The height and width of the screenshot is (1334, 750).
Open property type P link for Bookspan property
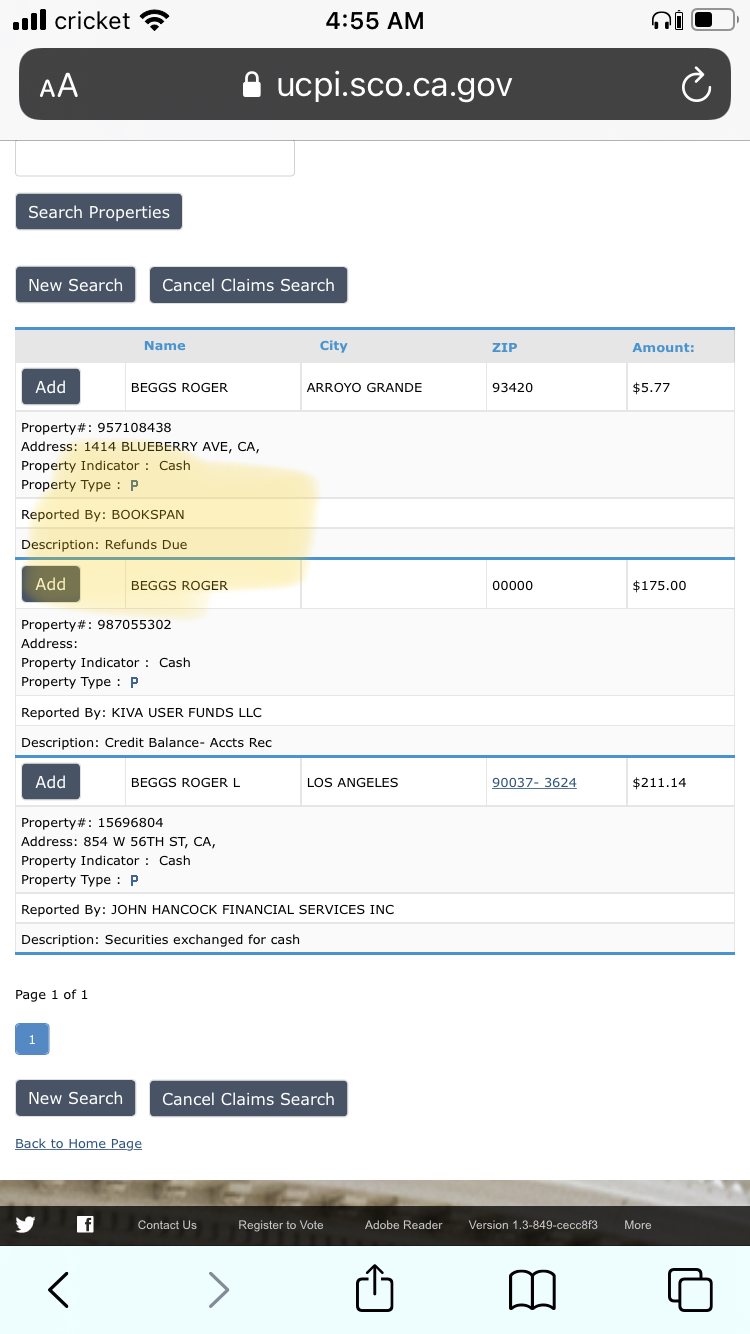[x=134, y=485]
